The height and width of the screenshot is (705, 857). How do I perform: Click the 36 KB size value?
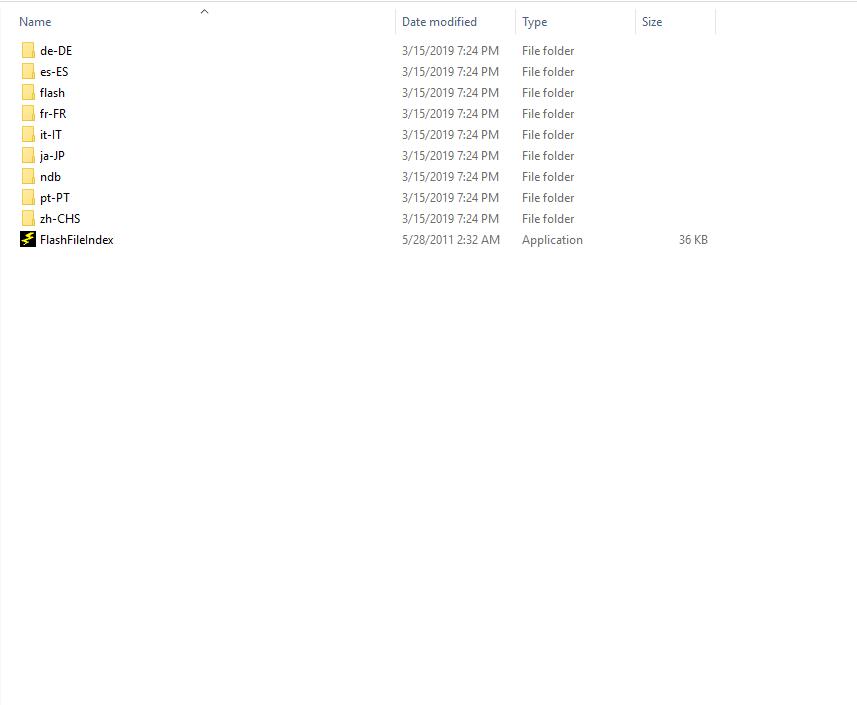(693, 240)
